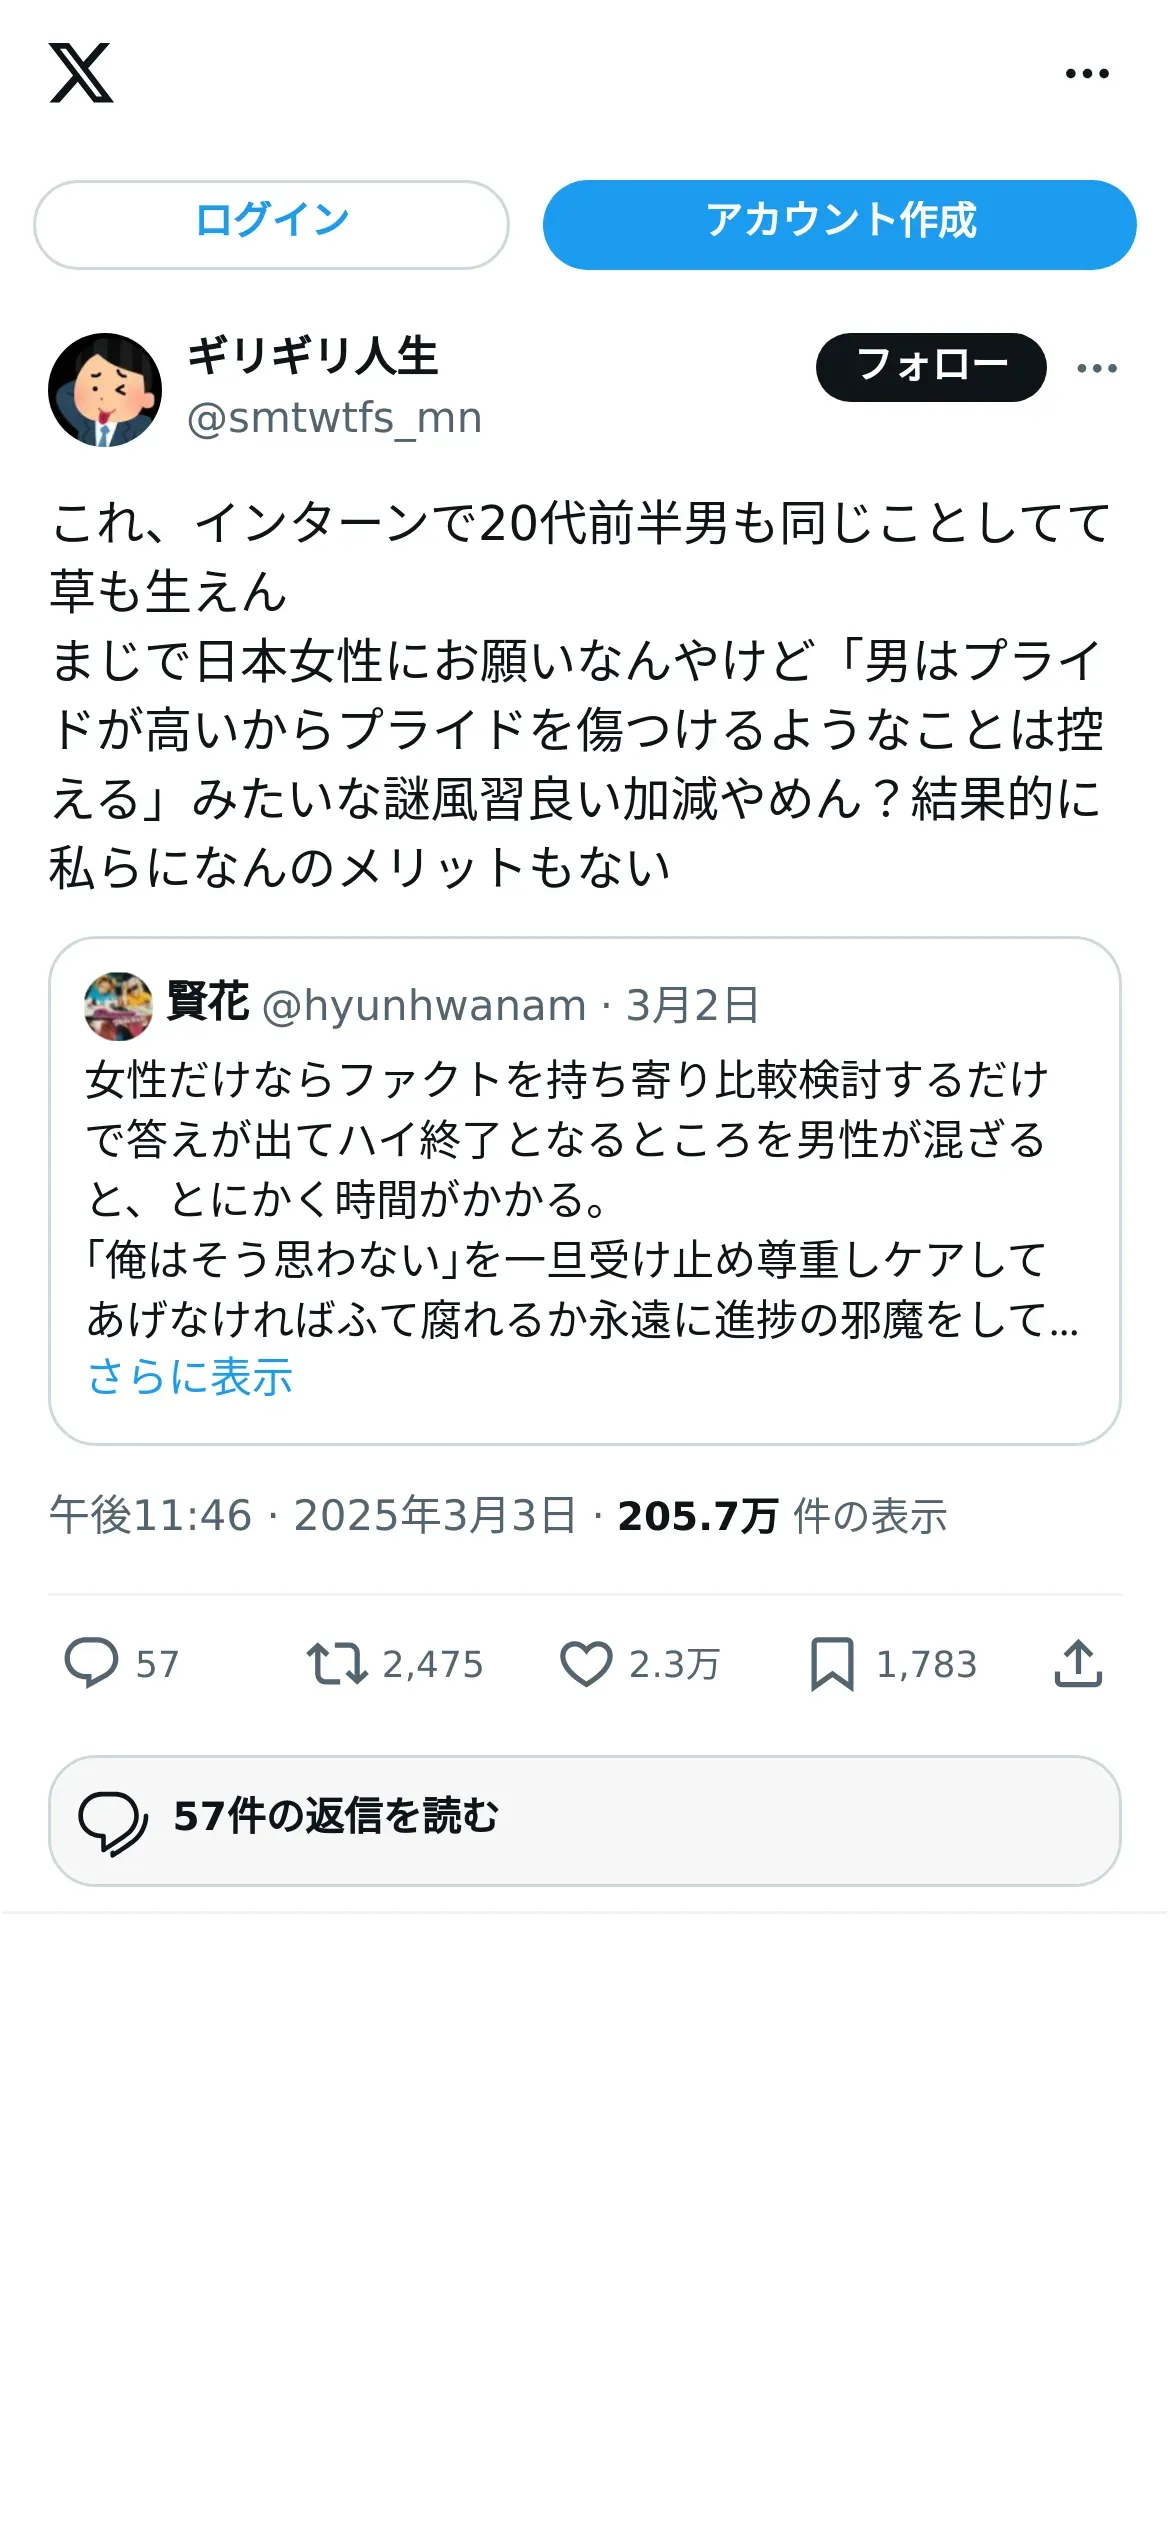Bookmark the post via bookmark icon
The image size is (1170, 2532).
(832, 1664)
